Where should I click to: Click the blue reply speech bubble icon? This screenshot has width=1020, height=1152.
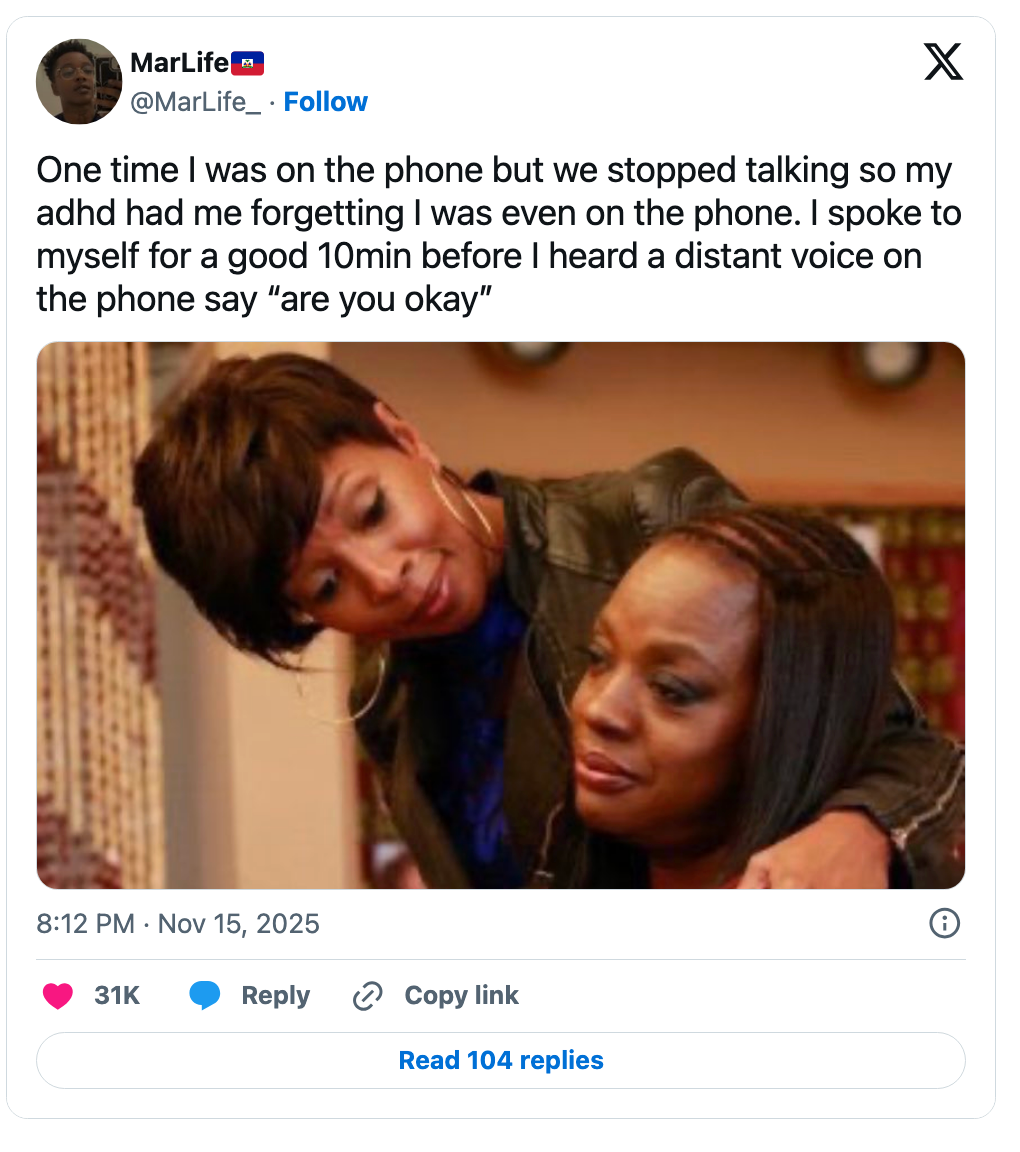[x=205, y=996]
